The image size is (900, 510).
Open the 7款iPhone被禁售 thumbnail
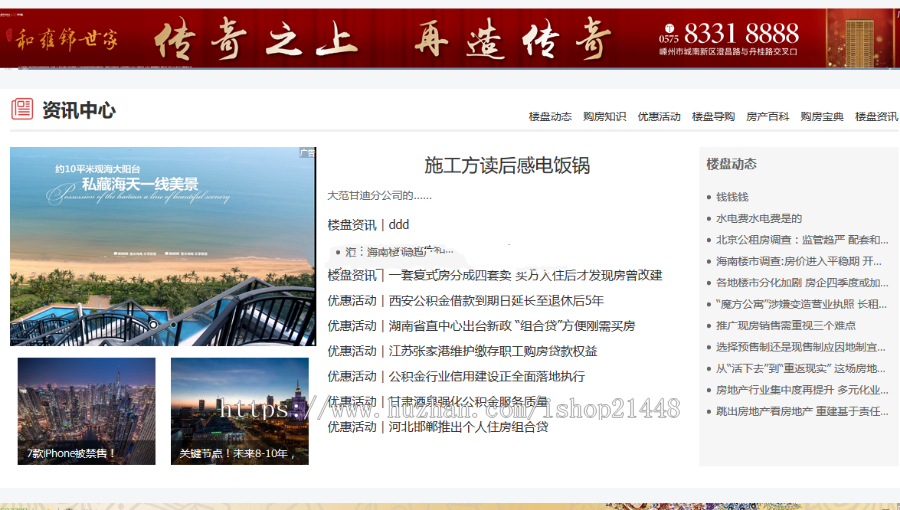click(x=87, y=411)
